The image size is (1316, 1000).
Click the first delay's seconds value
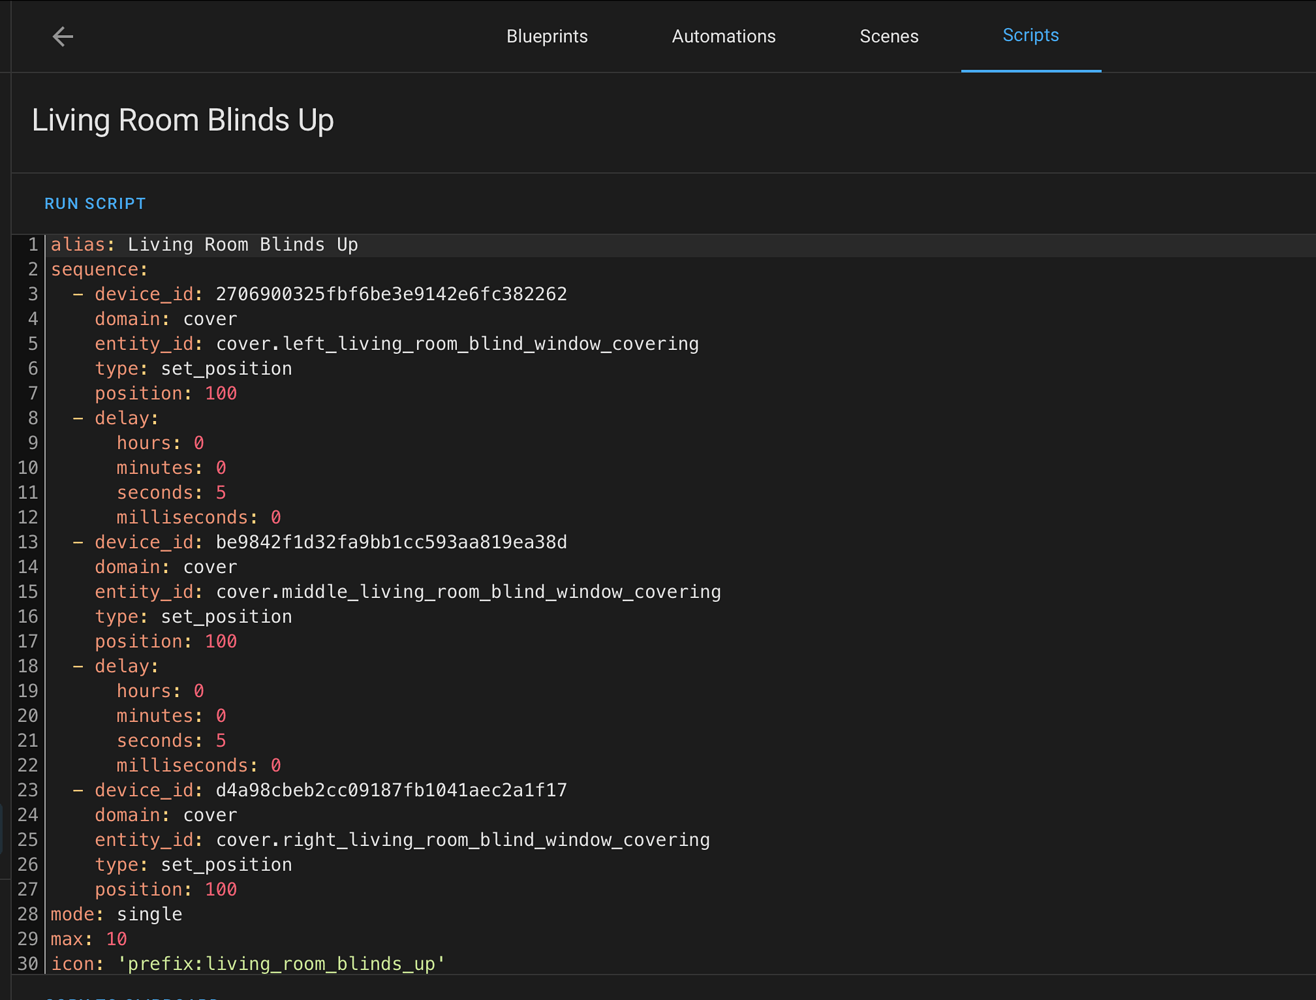(221, 493)
